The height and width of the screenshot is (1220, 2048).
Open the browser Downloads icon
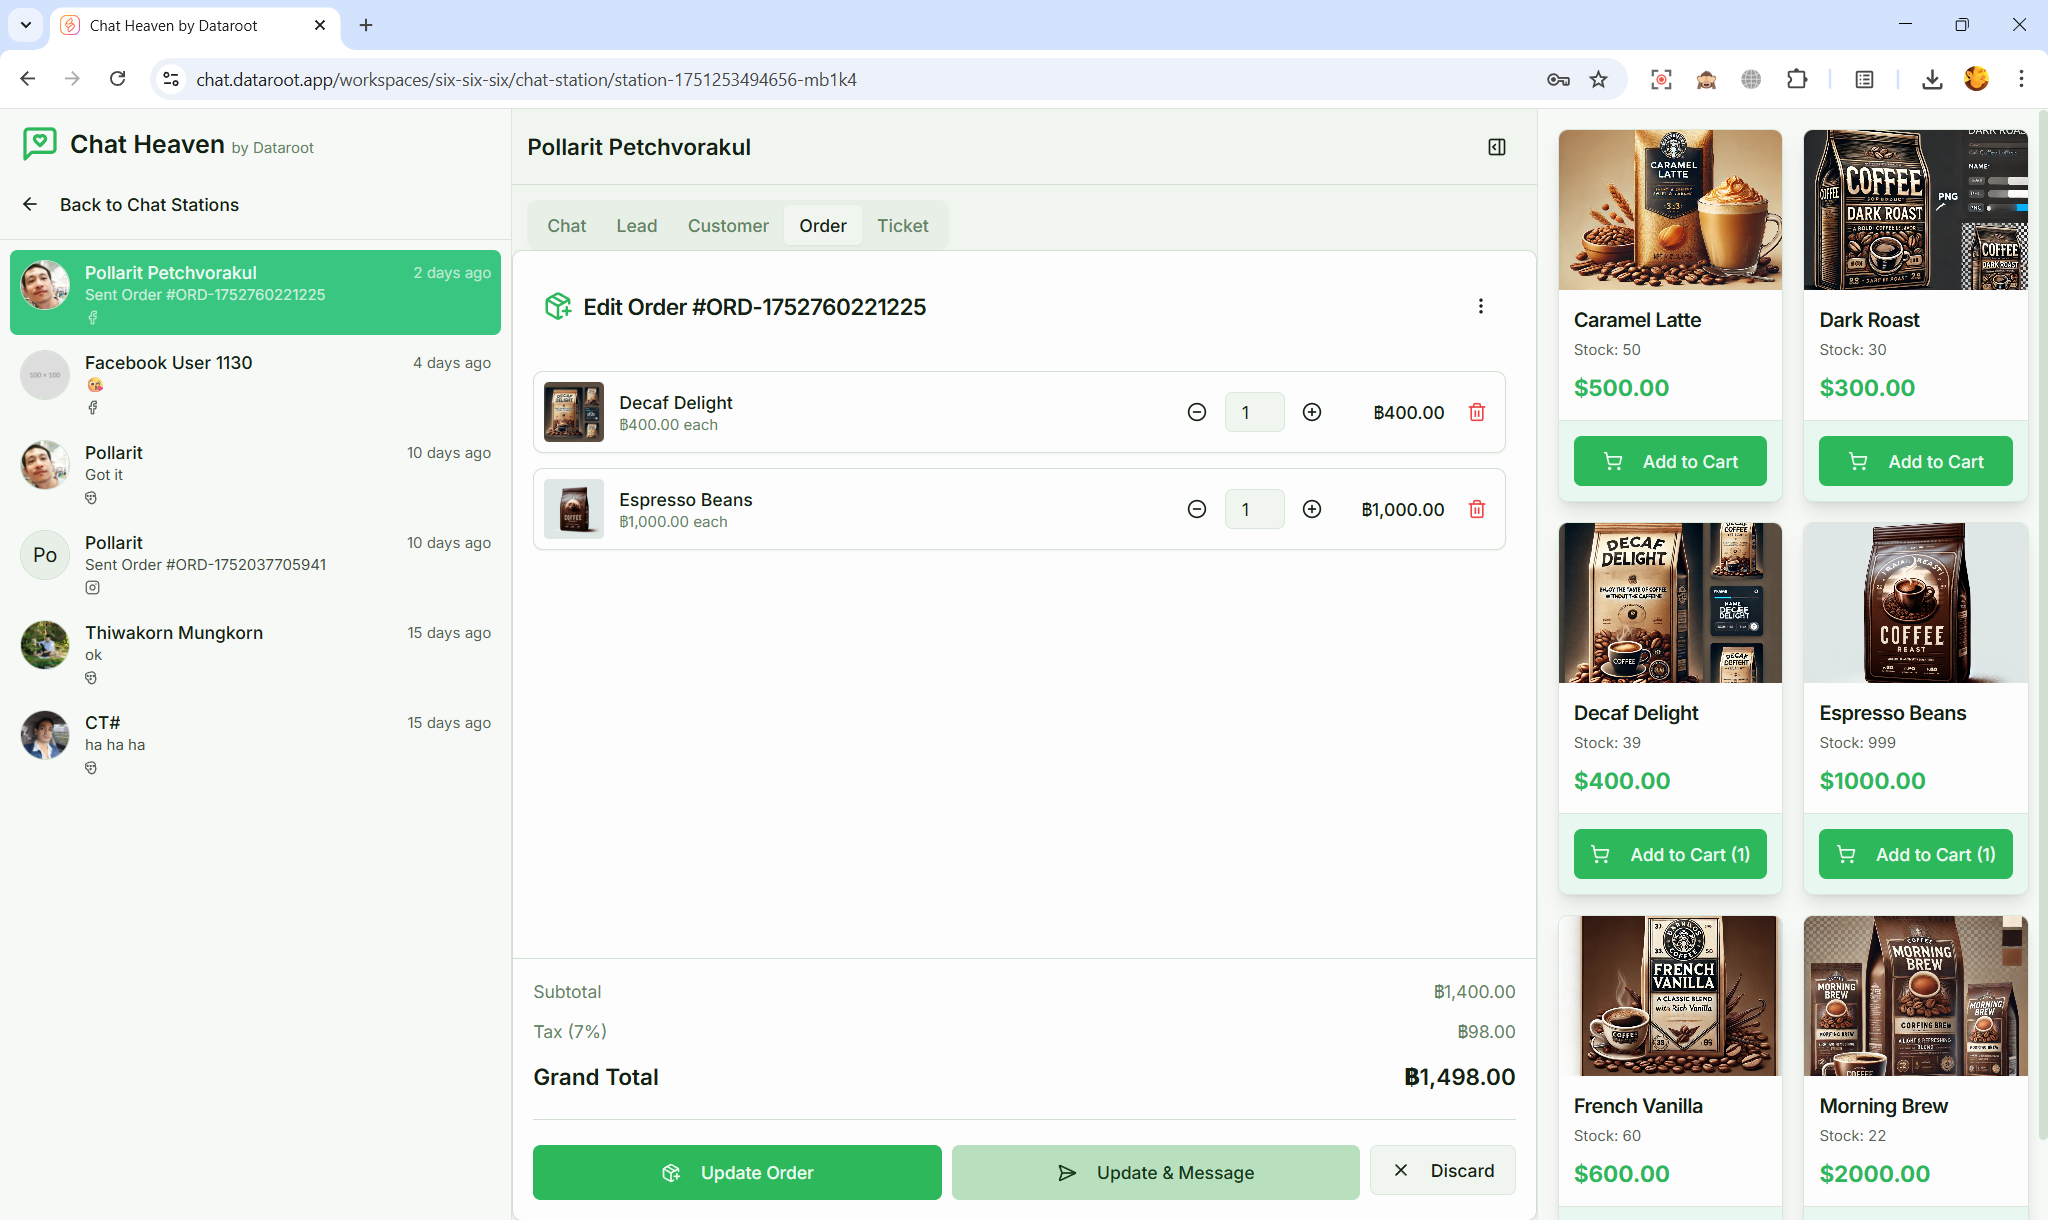coord(1931,79)
